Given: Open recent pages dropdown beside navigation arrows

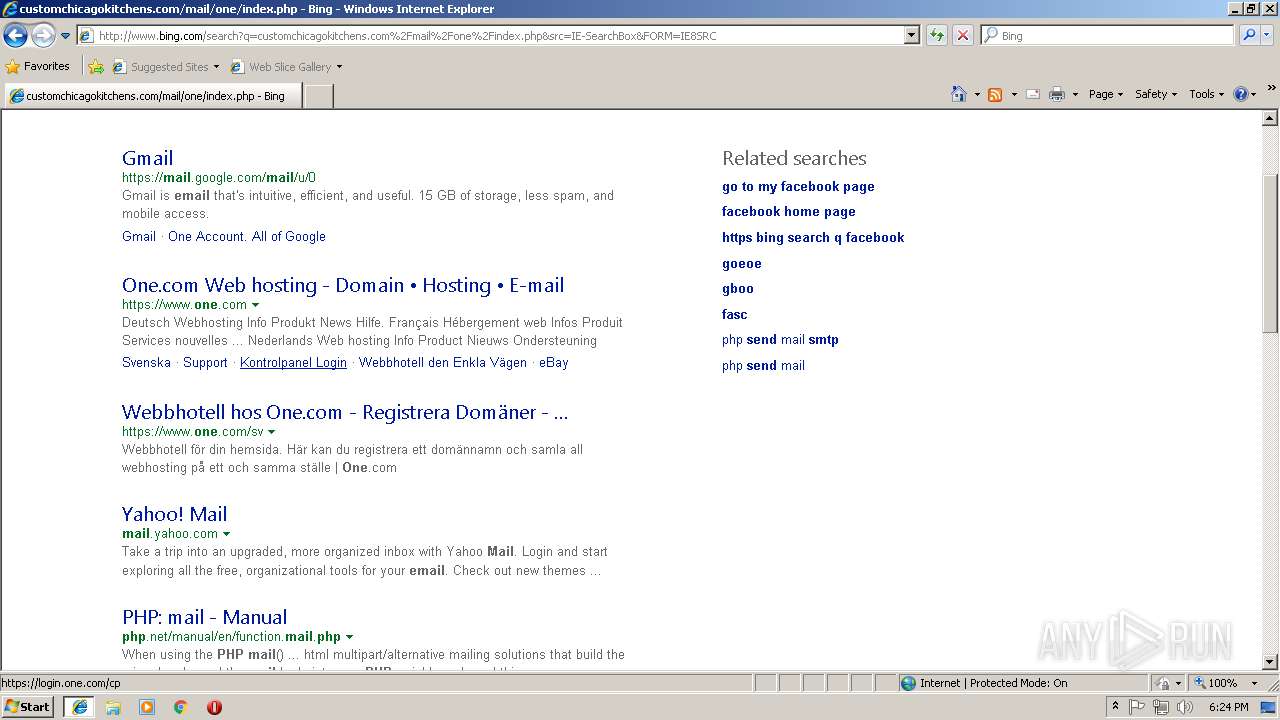Looking at the screenshot, I should click(x=65, y=36).
